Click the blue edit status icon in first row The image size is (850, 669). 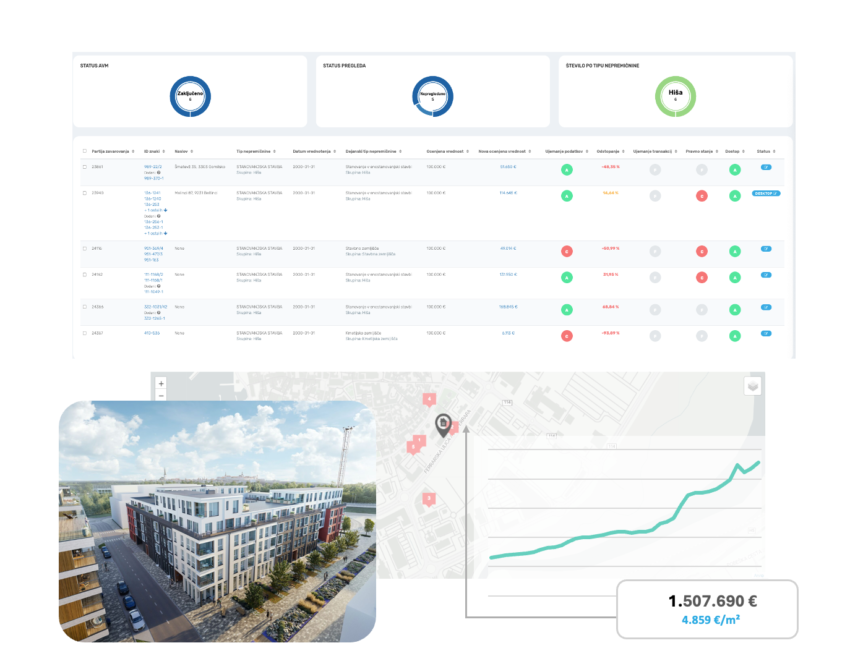[766, 167]
